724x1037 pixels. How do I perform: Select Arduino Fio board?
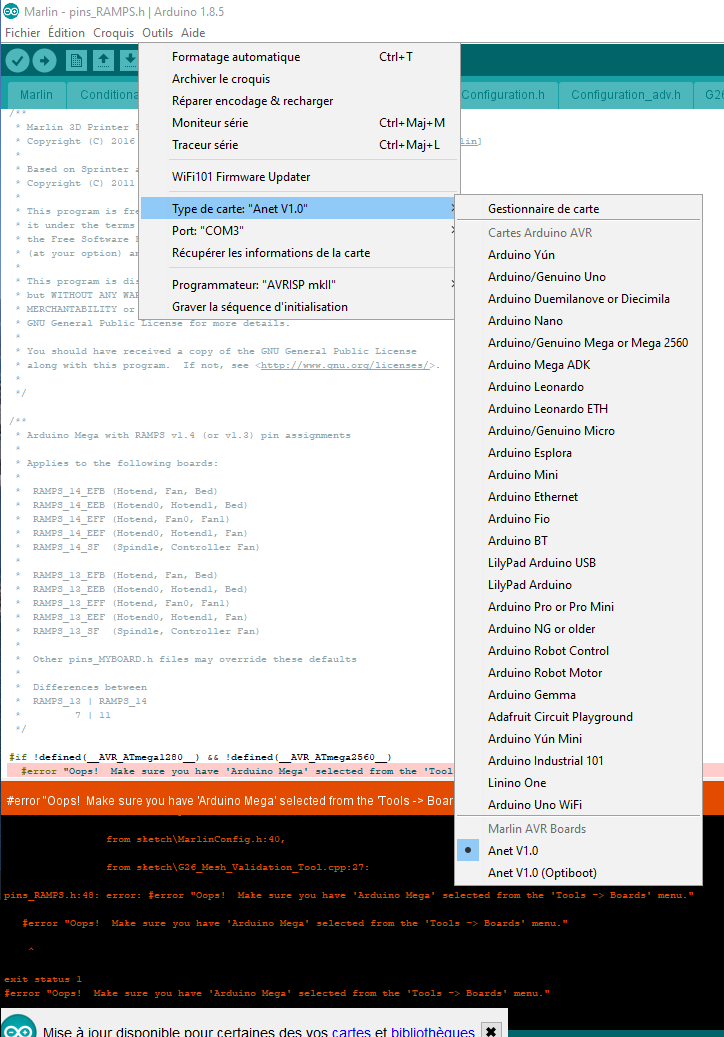[579, 518]
